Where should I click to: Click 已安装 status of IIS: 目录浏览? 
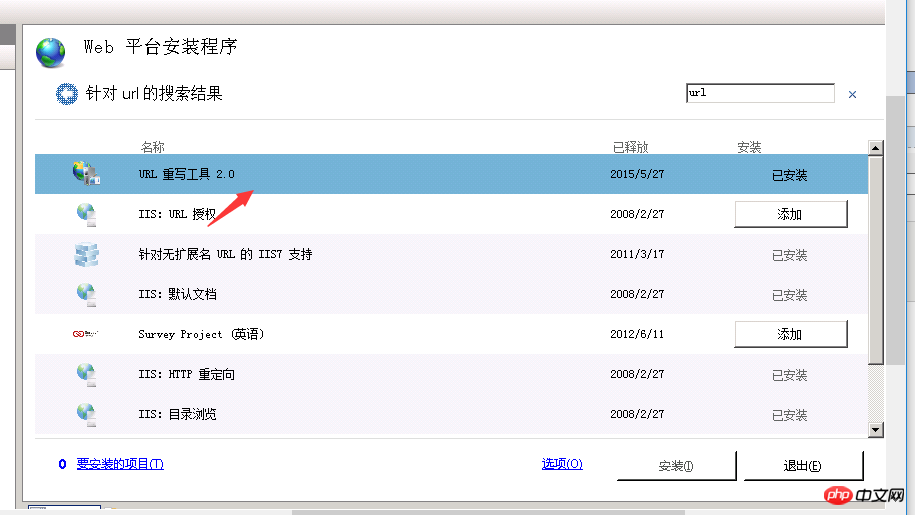790,415
